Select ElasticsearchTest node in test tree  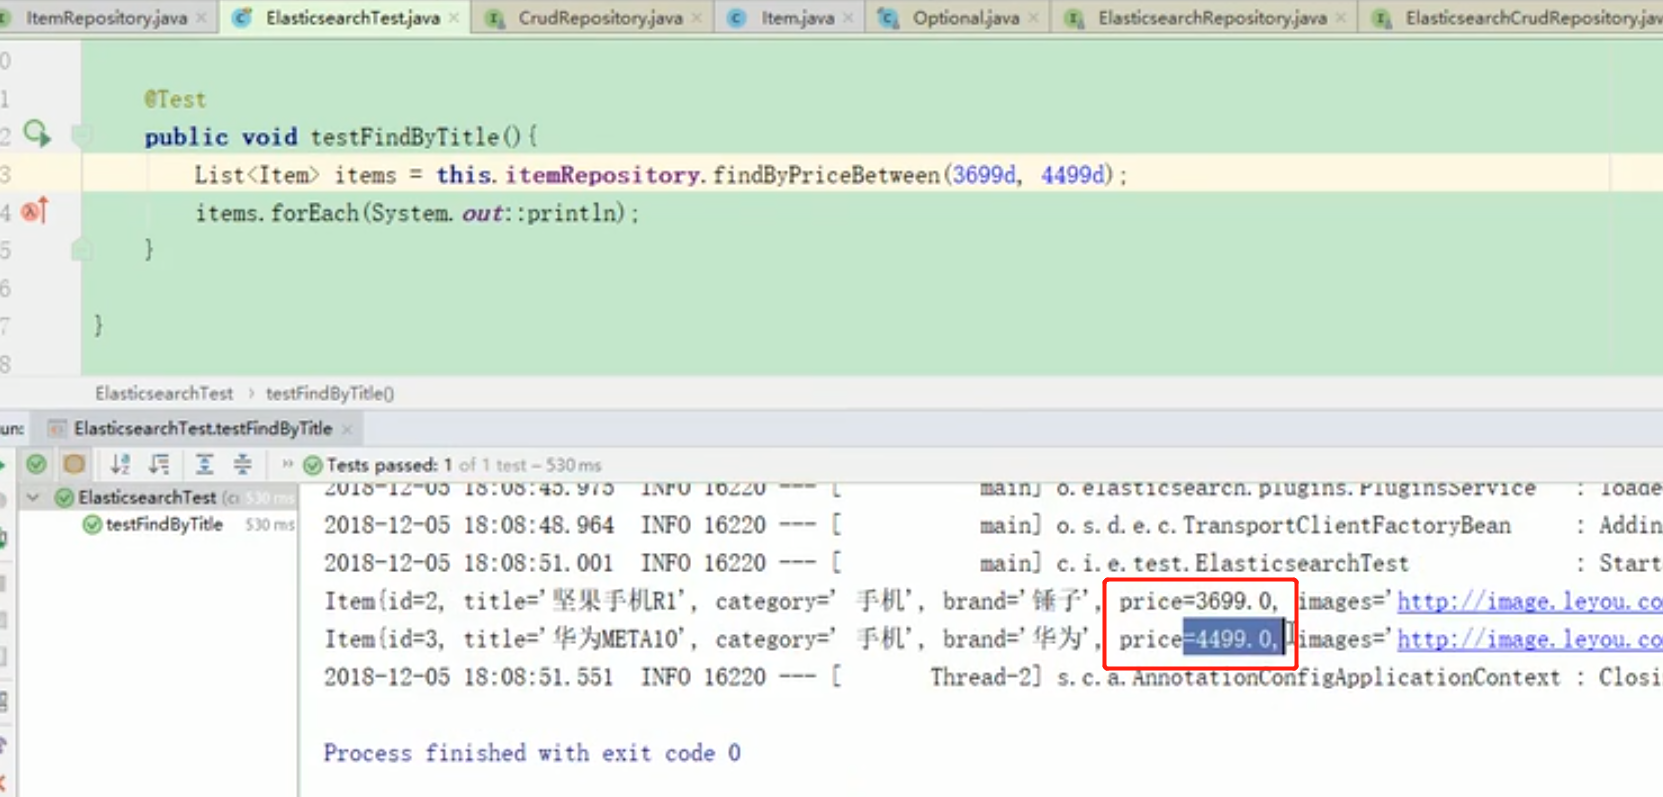point(147,497)
